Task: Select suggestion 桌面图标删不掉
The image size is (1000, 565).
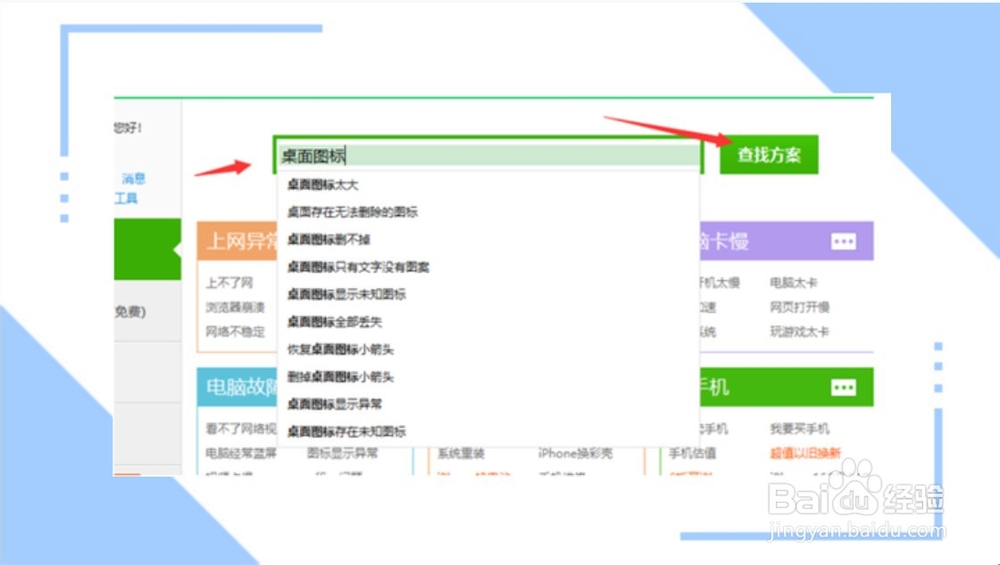Action: [328, 239]
